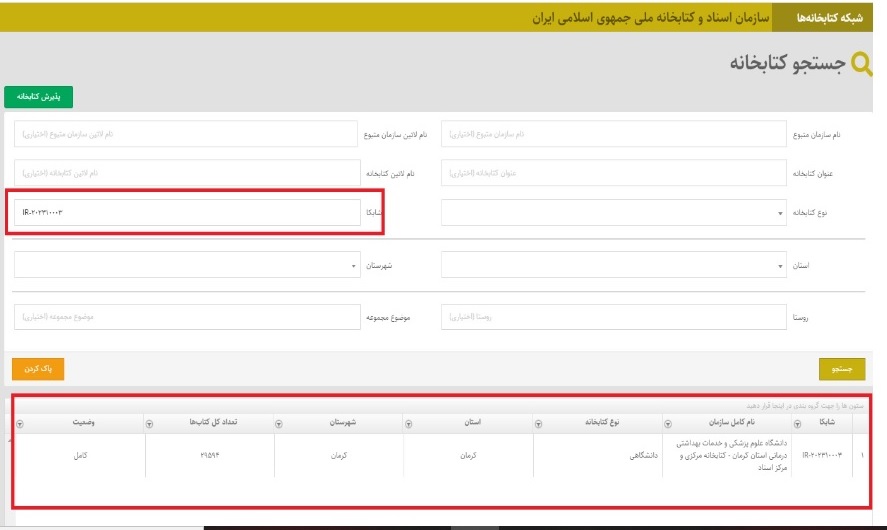Focus the شابکا input field
The height and width of the screenshot is (530, 887).
pos(186,212)
